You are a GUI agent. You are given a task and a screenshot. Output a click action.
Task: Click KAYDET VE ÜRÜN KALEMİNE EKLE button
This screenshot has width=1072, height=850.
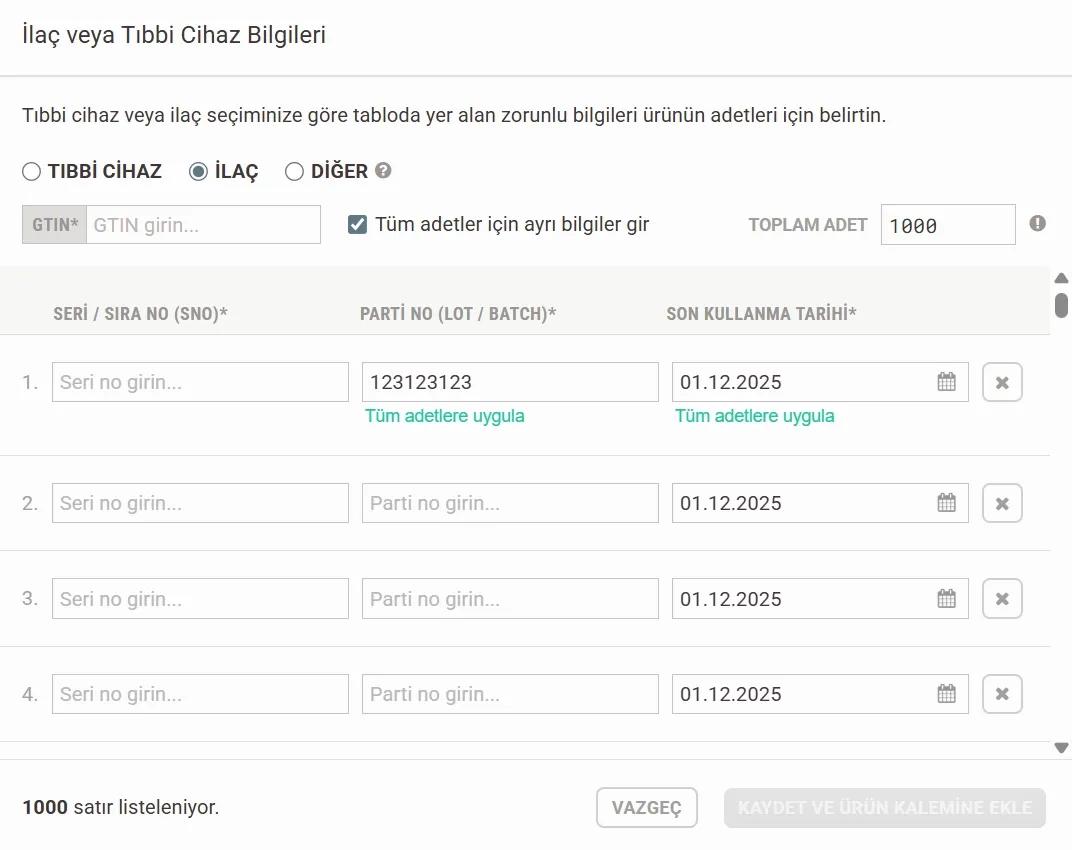[x=884, y=807]
